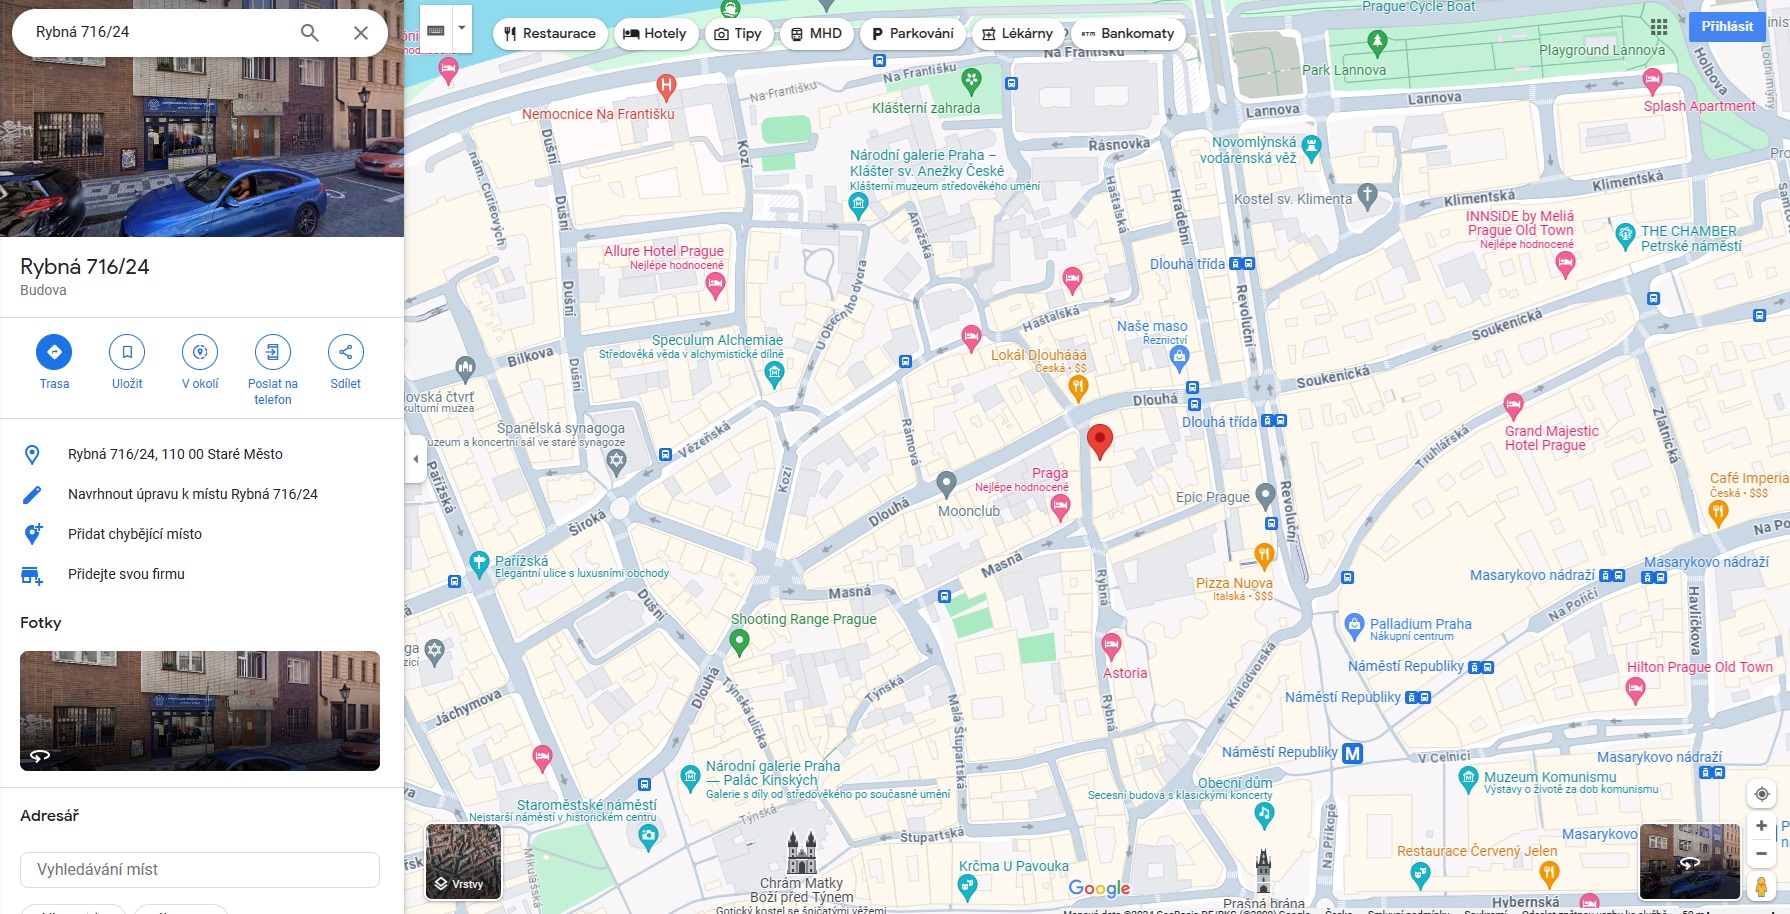The height and width of the screenshot is (914, 1790).
Task: Click the Café Imperial restaurant marker
Action: (1718, 513)
